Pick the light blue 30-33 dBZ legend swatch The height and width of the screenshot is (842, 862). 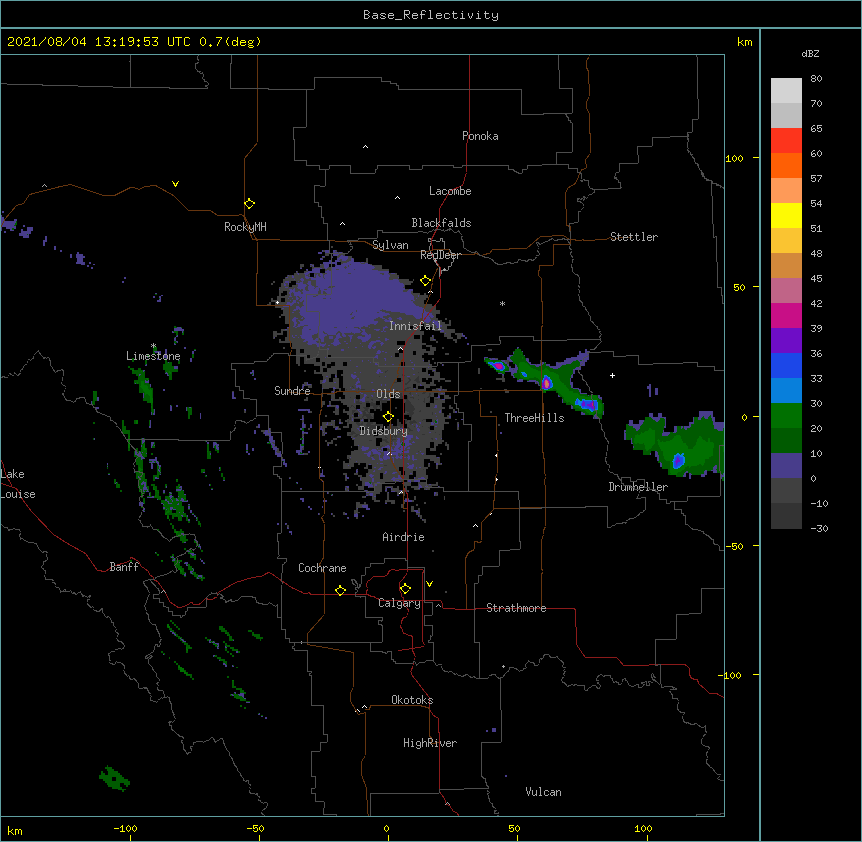(786, 391)
